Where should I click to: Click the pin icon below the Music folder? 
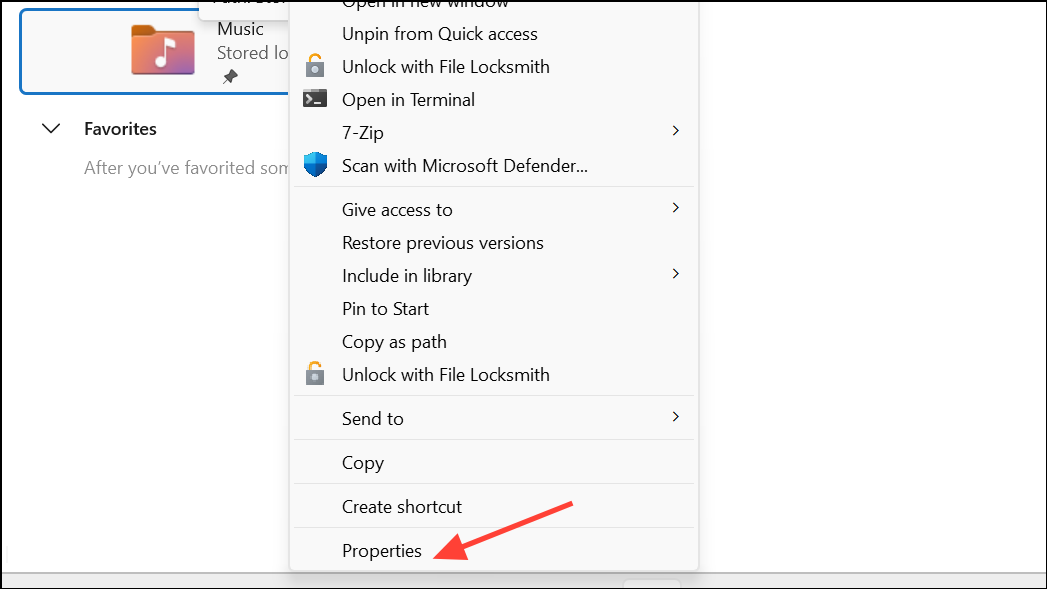[x=230, y=75]
